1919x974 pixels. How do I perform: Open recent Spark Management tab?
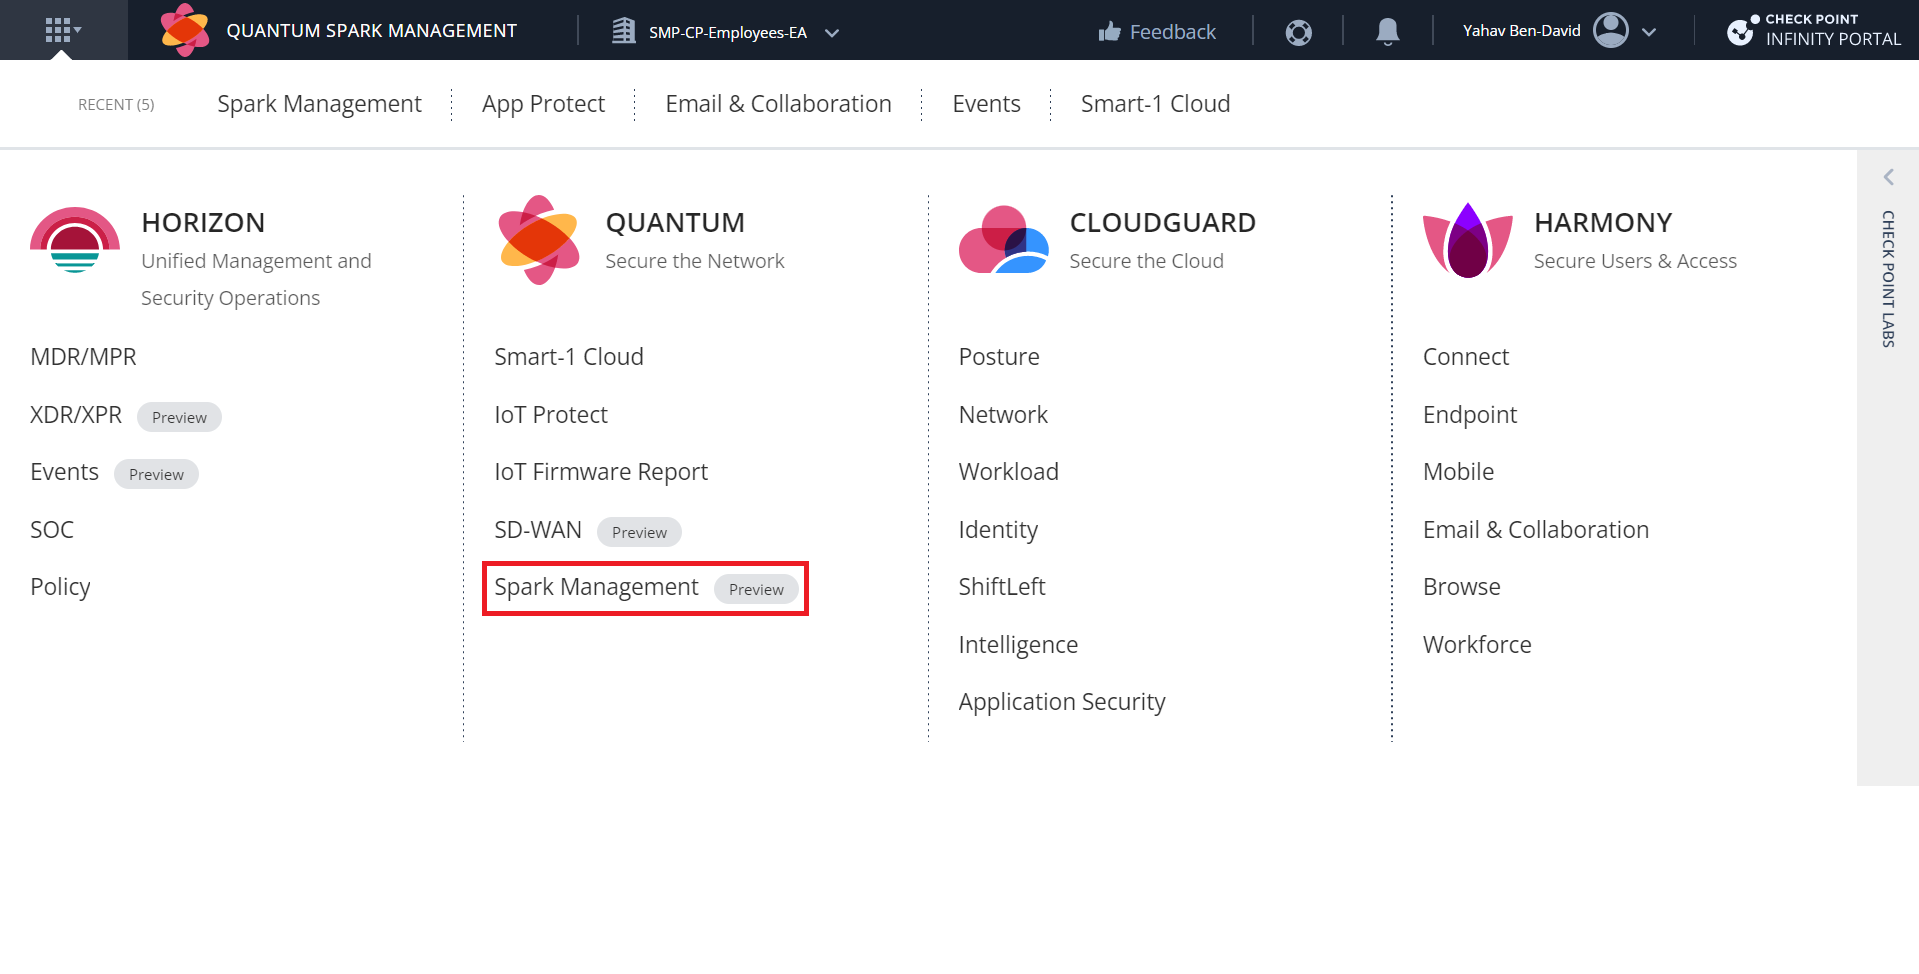(319, 104)
